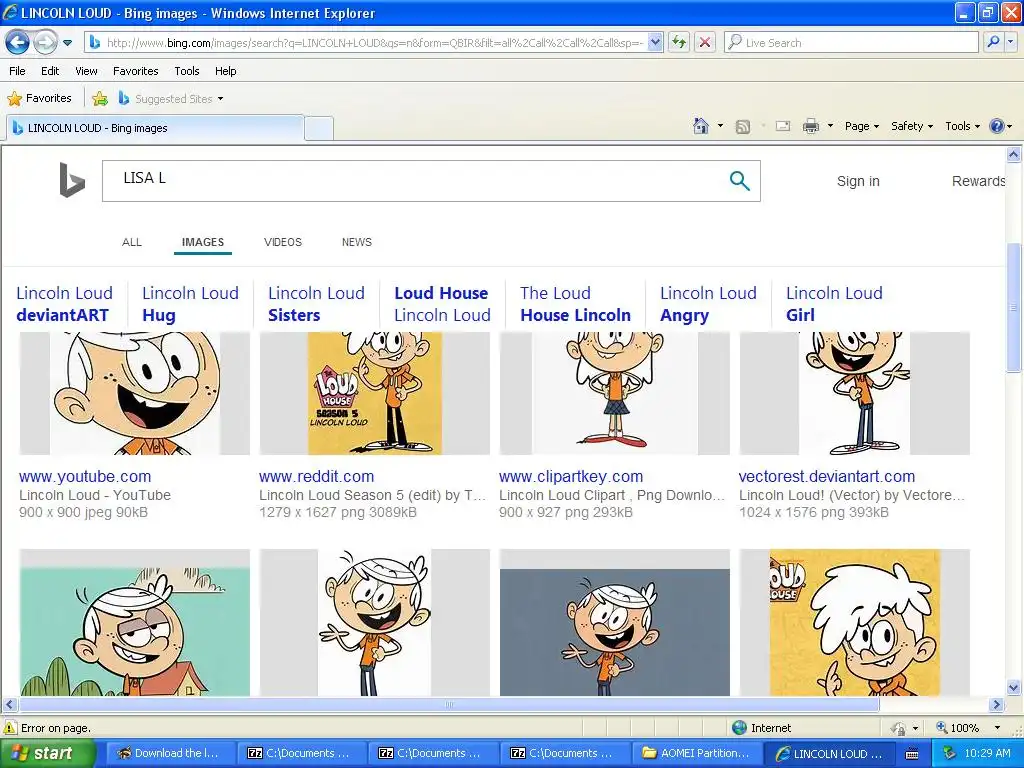This screenshot has width=1024, height=768.
Task: Switch to the VIDEOS search tab
Action: click(283, 242)
